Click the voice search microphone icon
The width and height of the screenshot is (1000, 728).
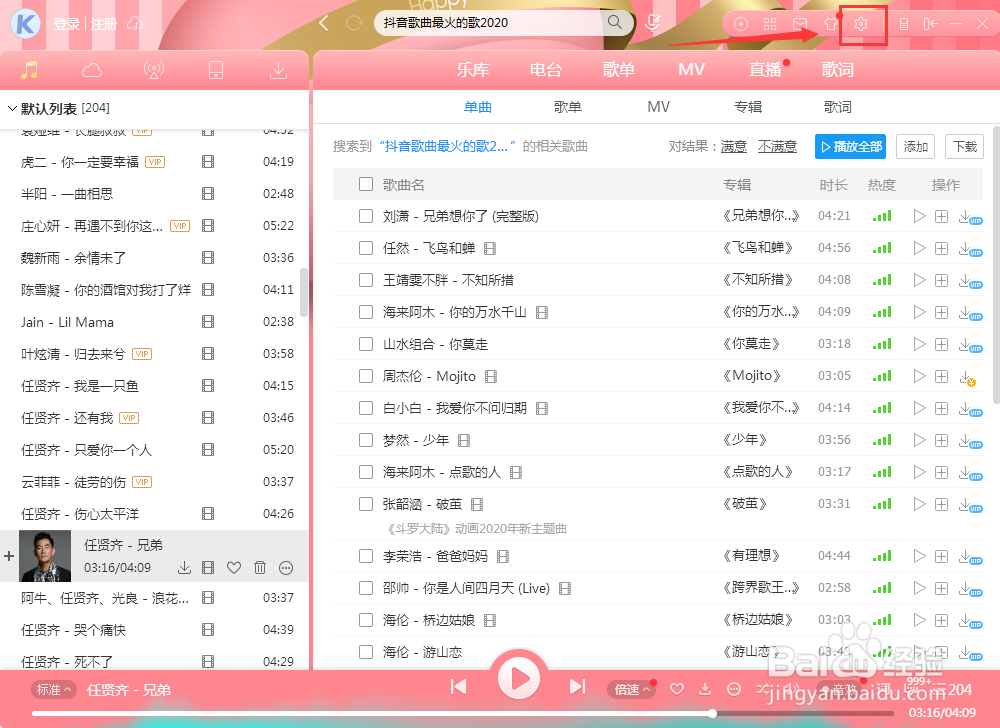point(652,23)
